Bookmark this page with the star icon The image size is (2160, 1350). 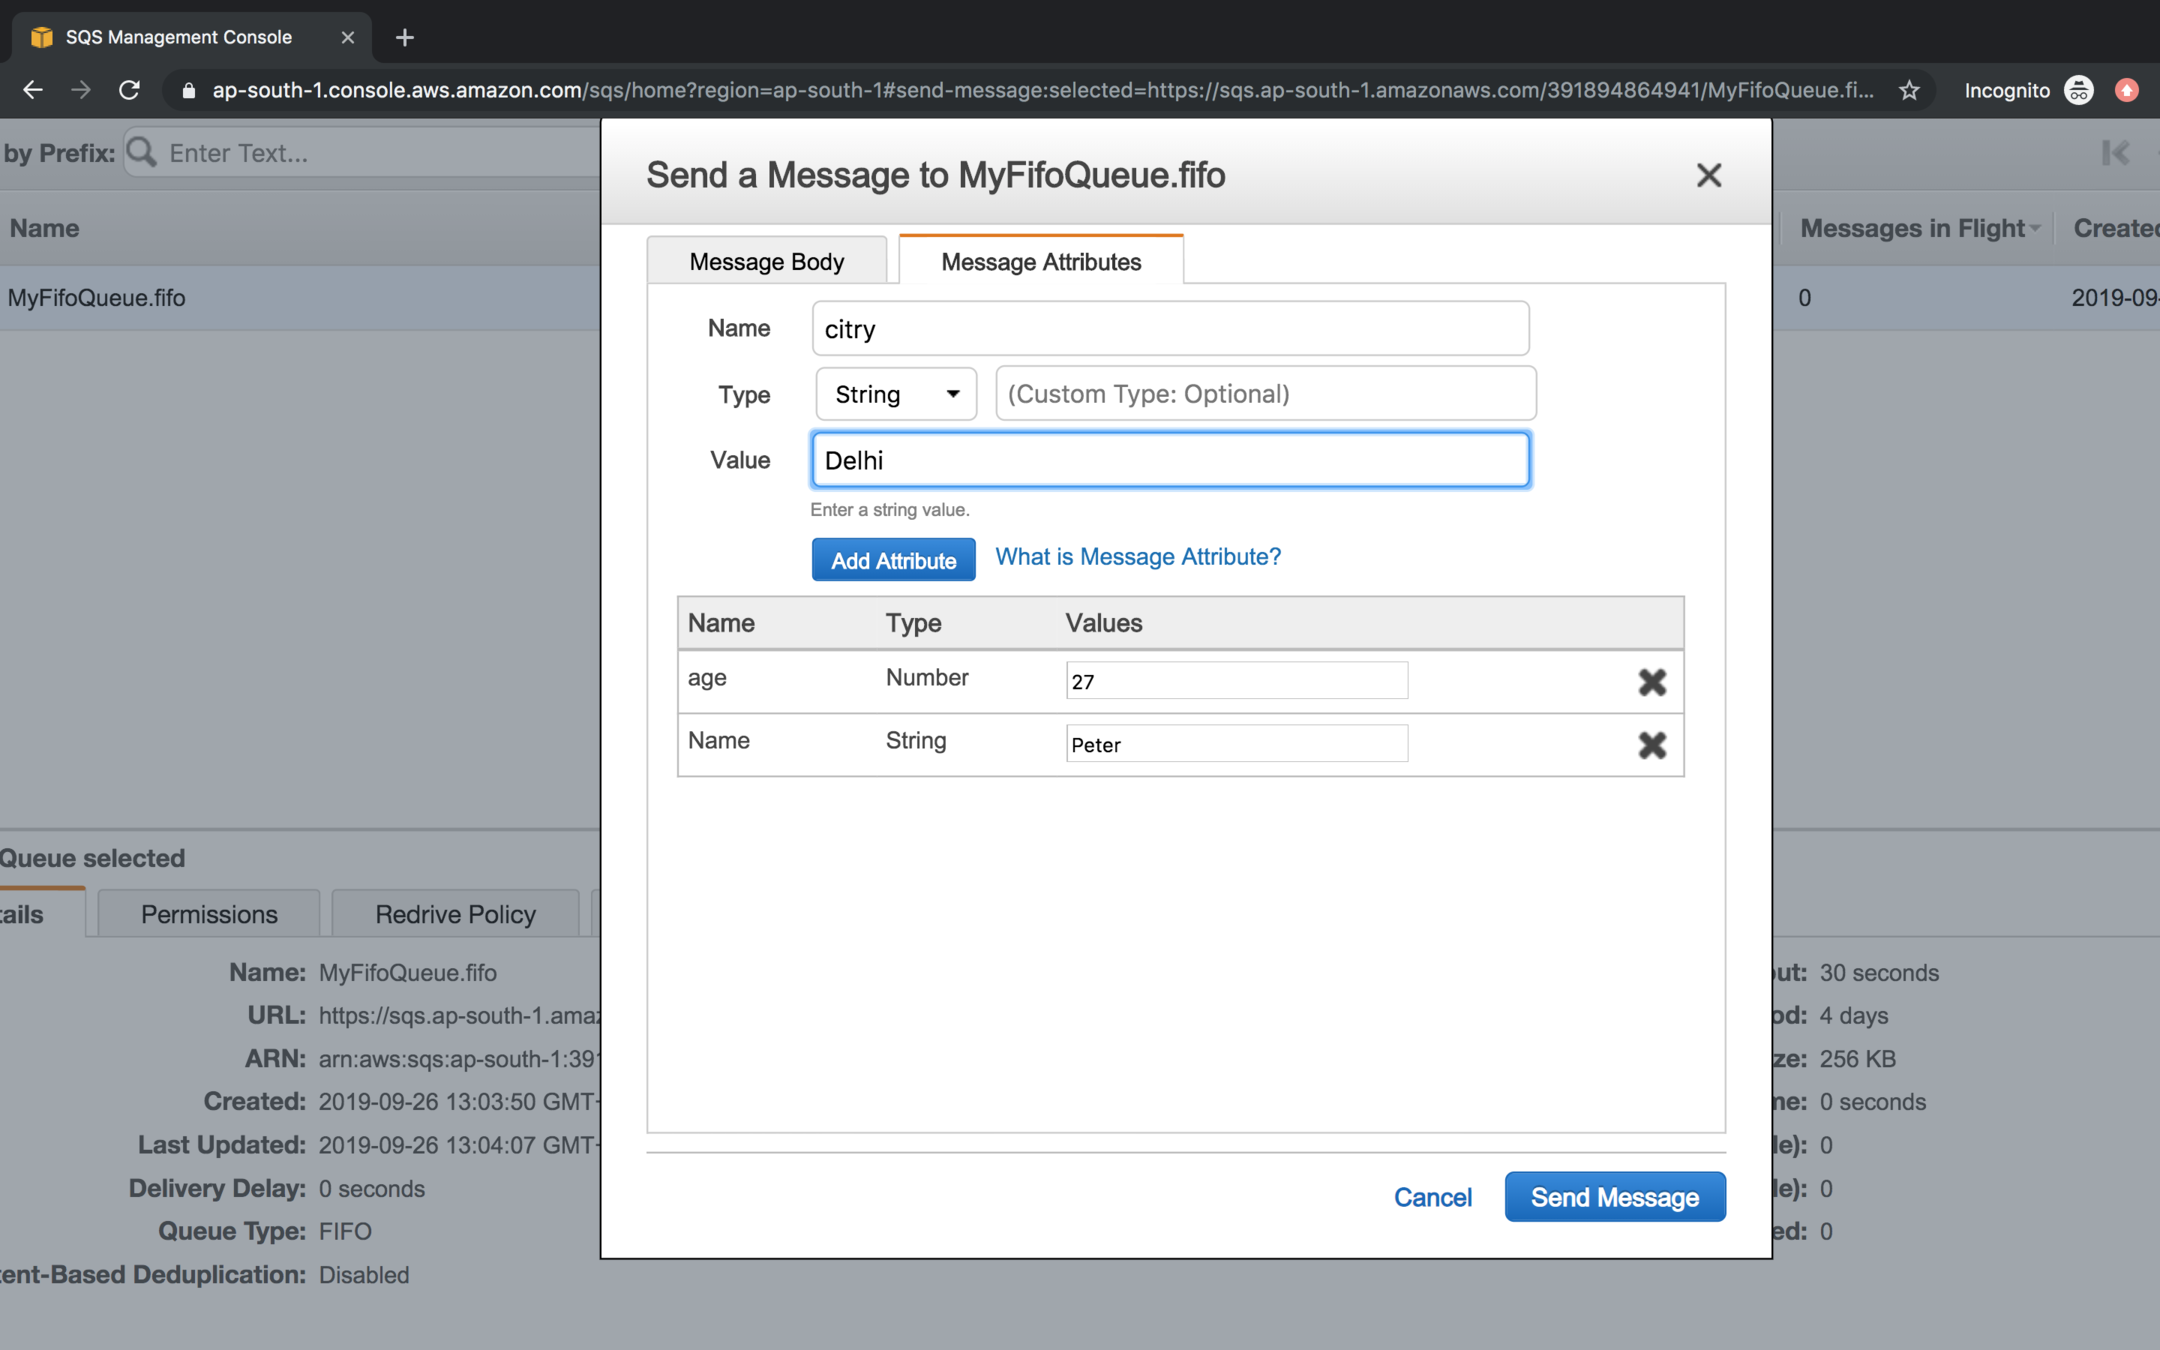[1909, 90]
